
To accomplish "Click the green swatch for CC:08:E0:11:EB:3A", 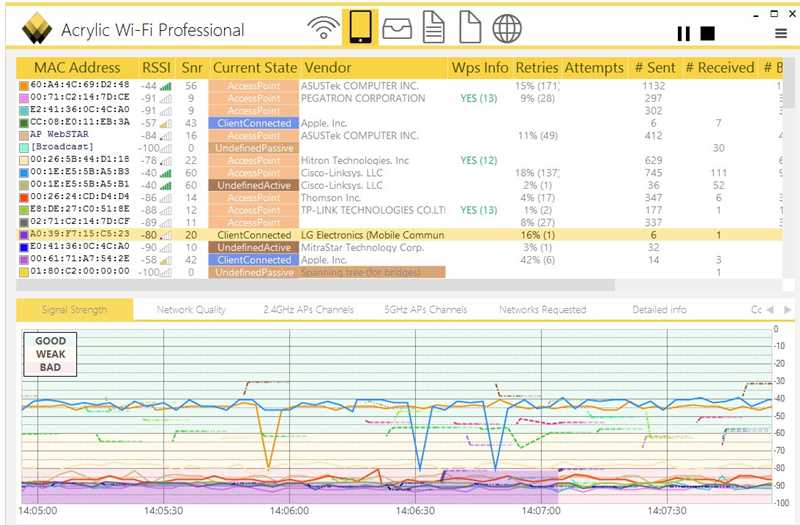I will click(x=23, y=123).
